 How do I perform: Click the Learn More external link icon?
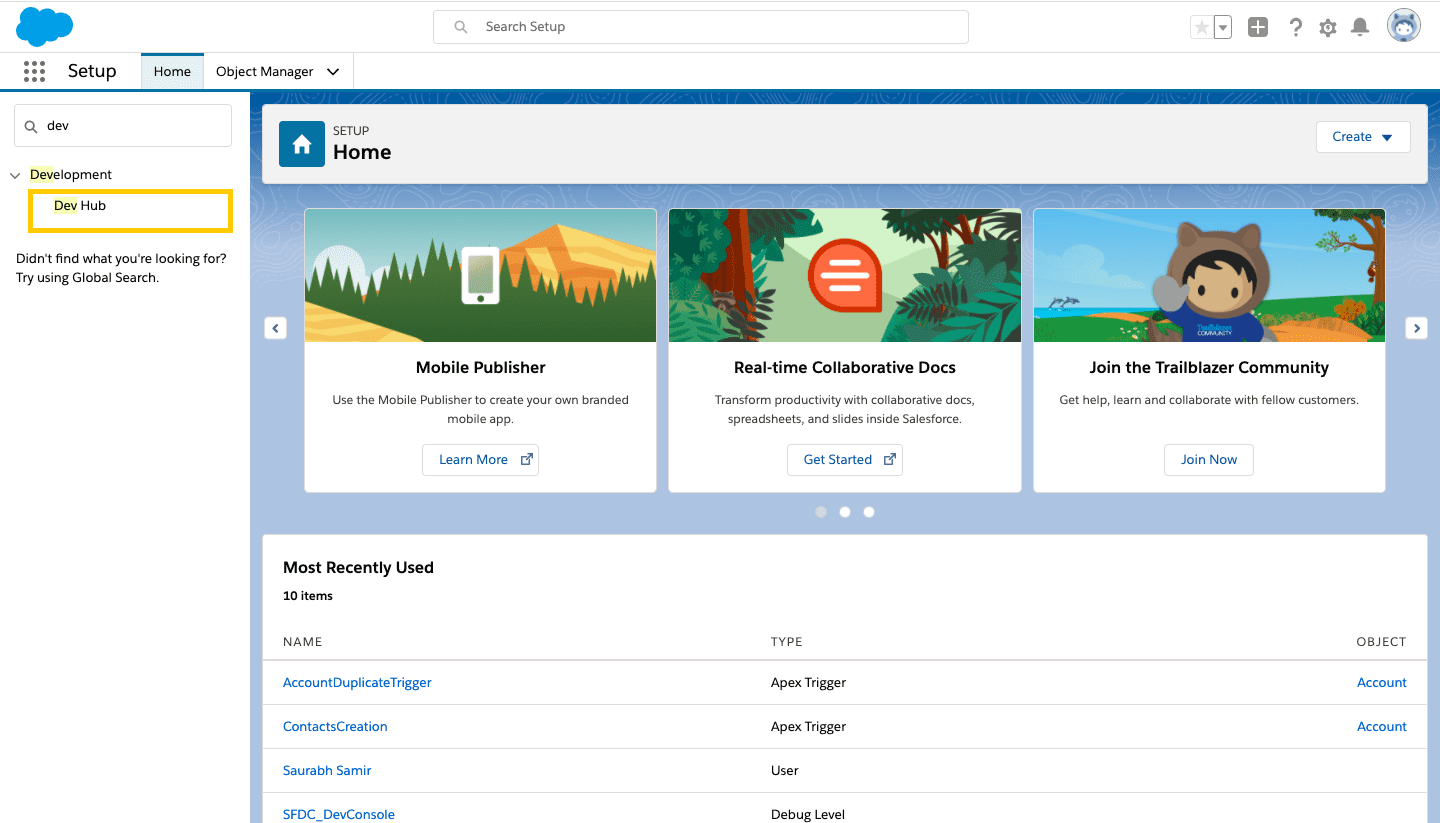pyautogui.click(x=527, y=459)
